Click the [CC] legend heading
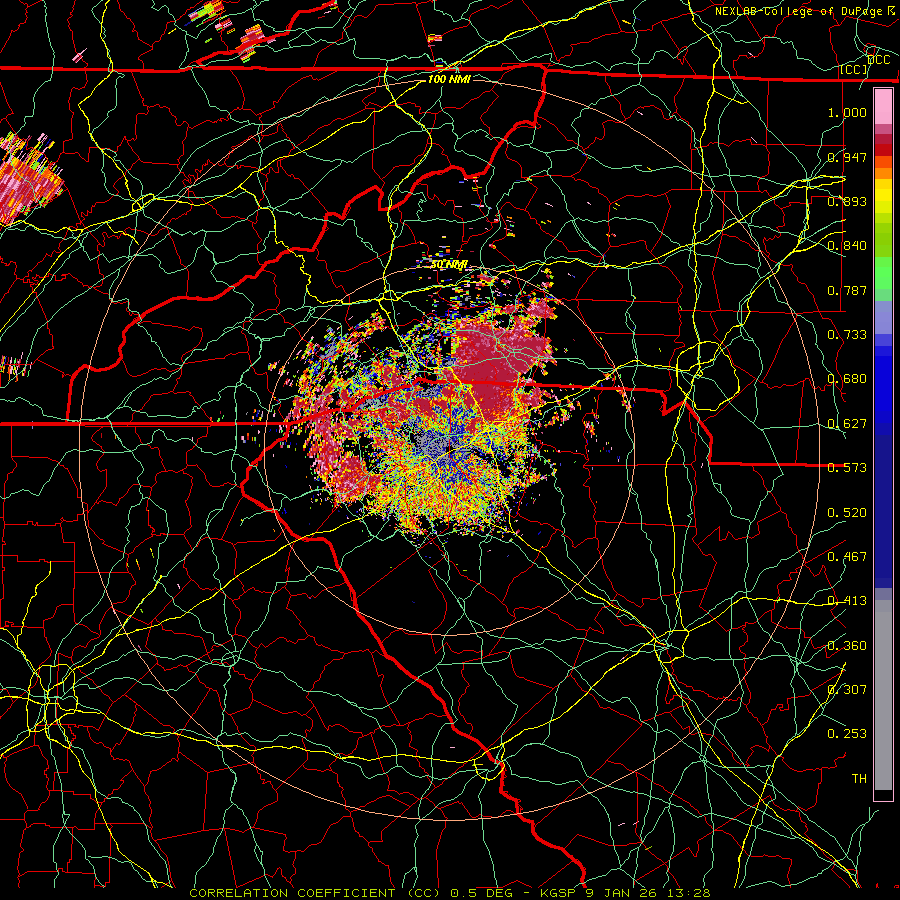 click(854, 70)
